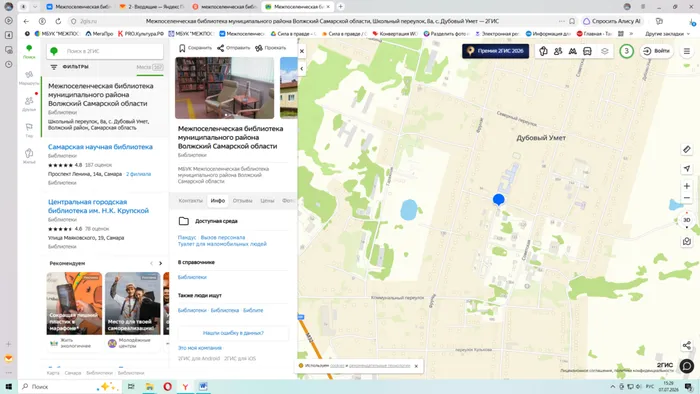Click the Сохранить bookmark icon
The width and height of the screenshot is (700, 394).
coord(195,48)
